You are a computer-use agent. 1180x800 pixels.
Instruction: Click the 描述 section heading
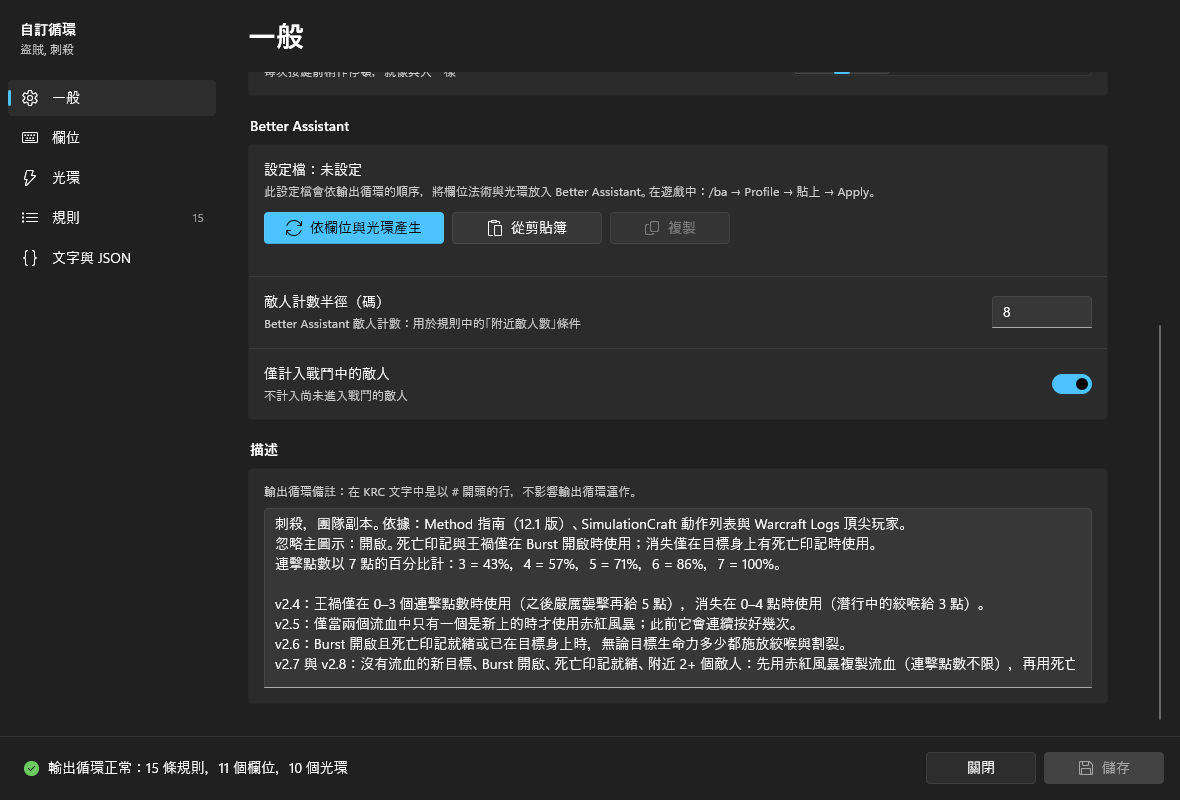(x=264, y=450)
